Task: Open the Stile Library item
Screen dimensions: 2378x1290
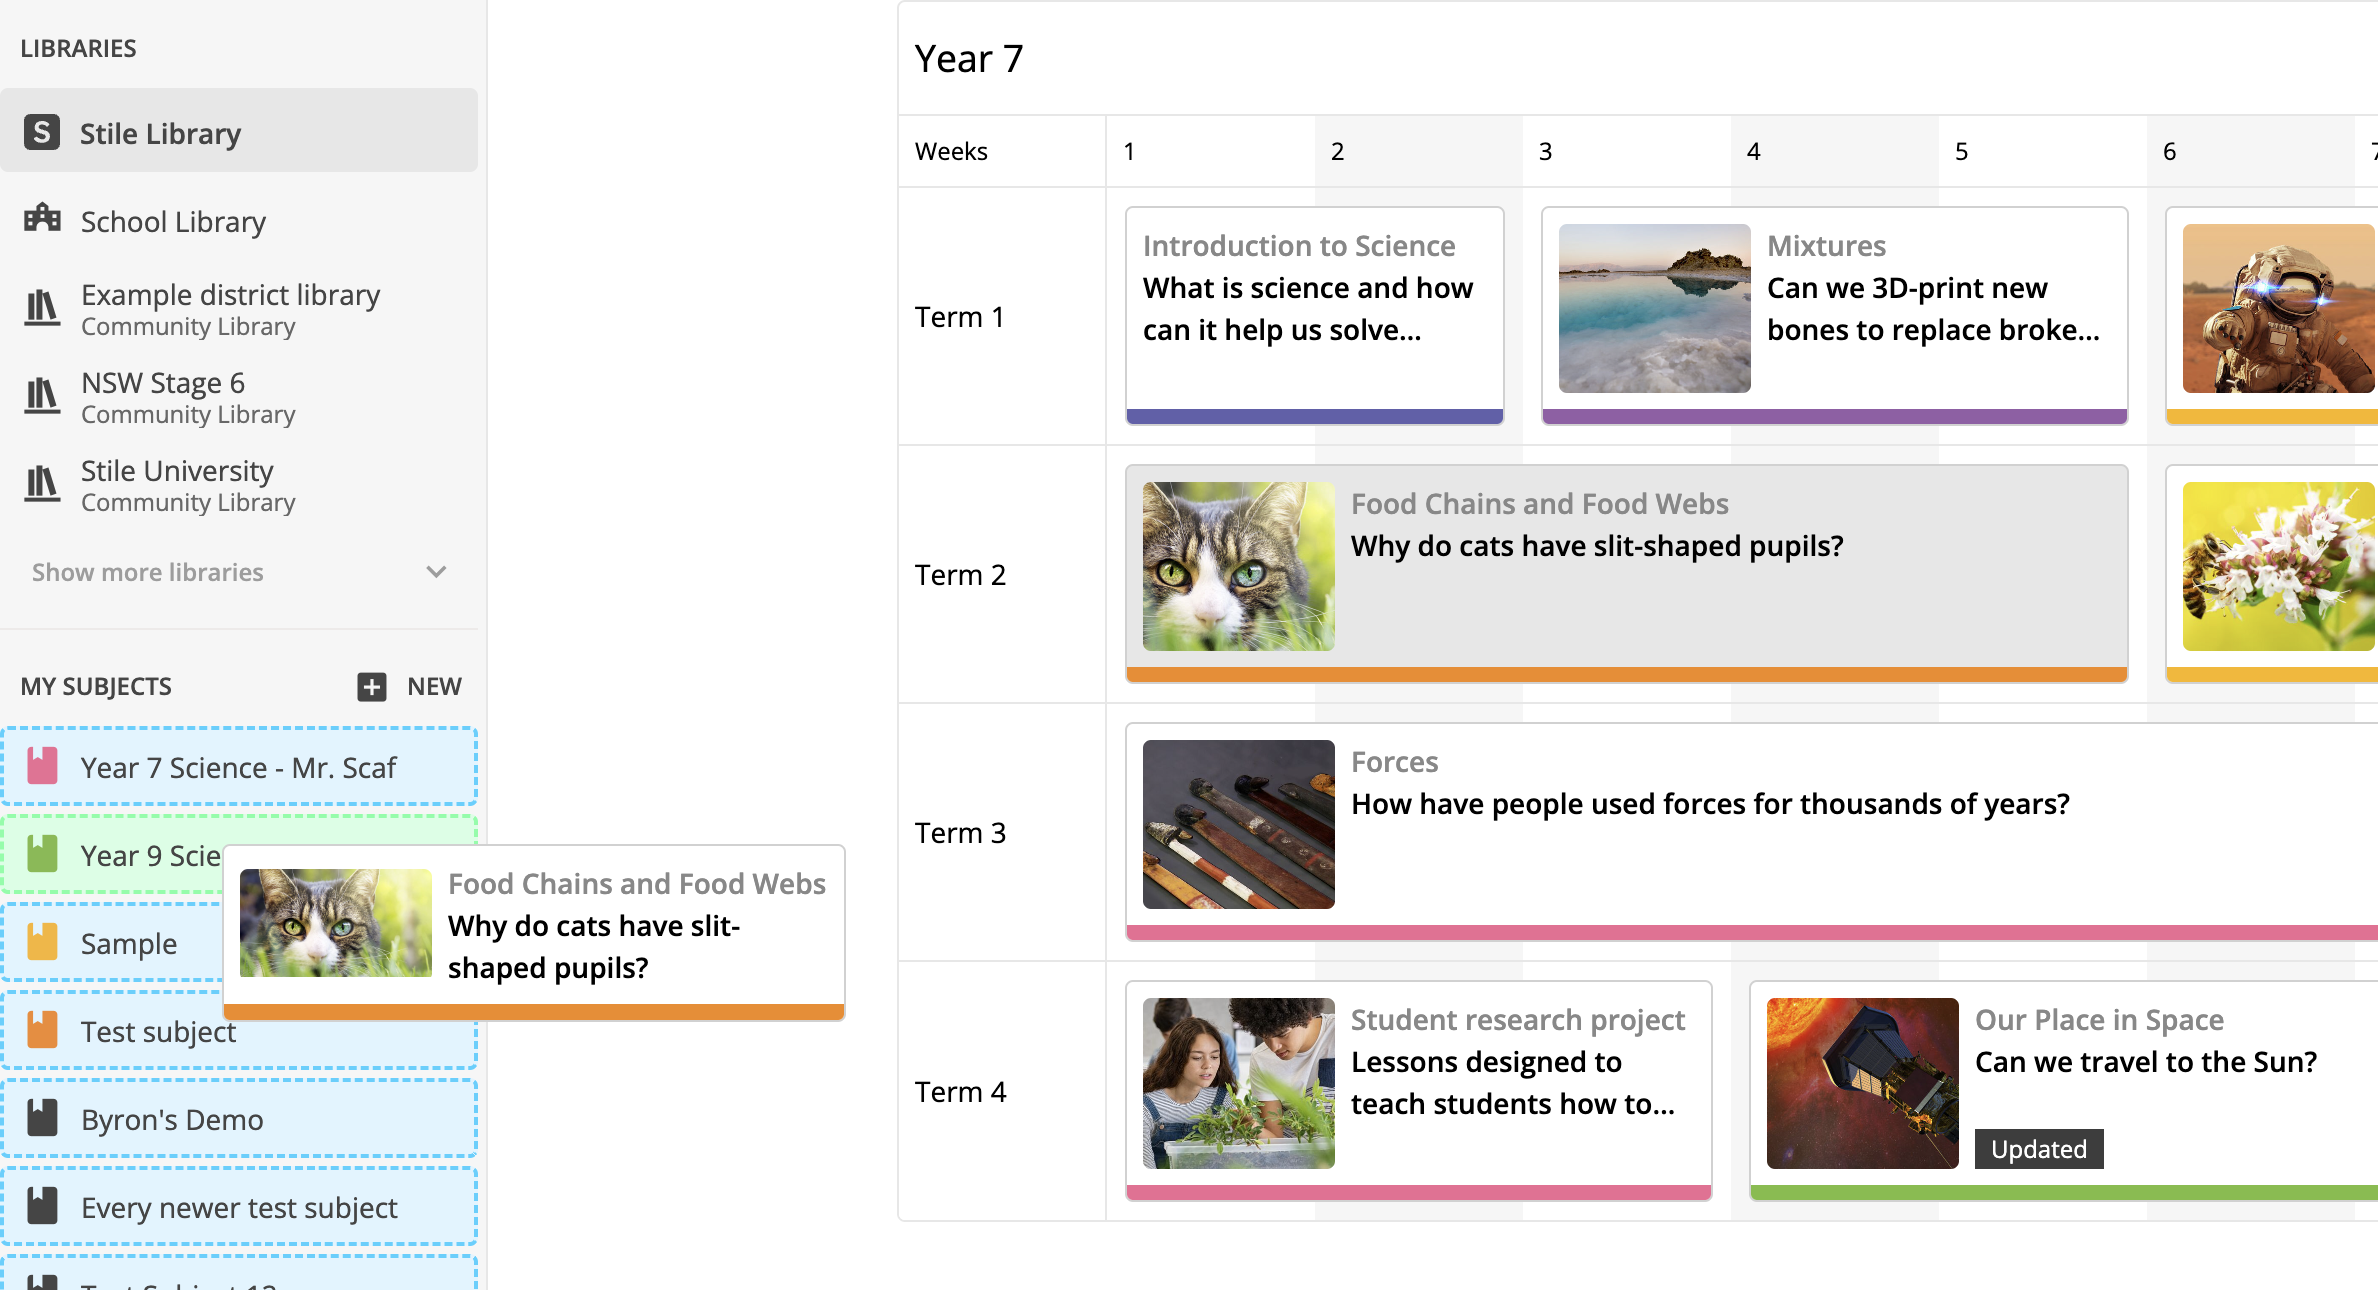Action: pyautogui.click(x=160, y=133)
